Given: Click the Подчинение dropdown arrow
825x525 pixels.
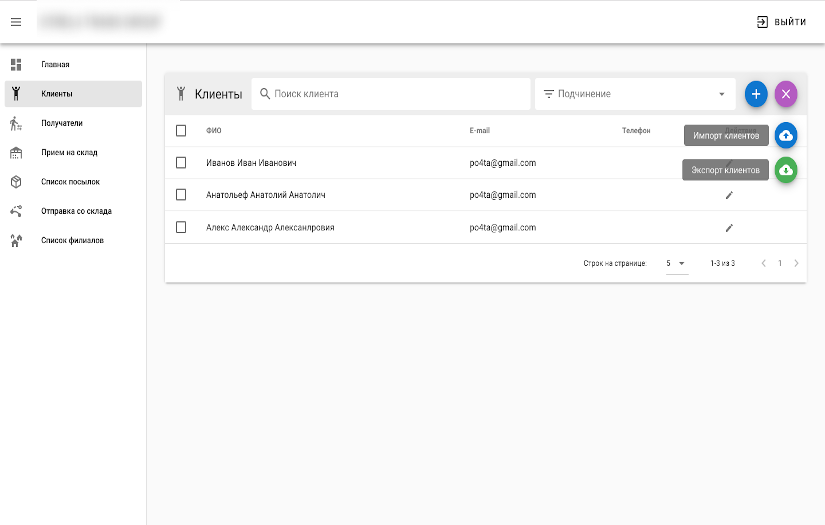Looking at the screenshot, I should [721, 94].
